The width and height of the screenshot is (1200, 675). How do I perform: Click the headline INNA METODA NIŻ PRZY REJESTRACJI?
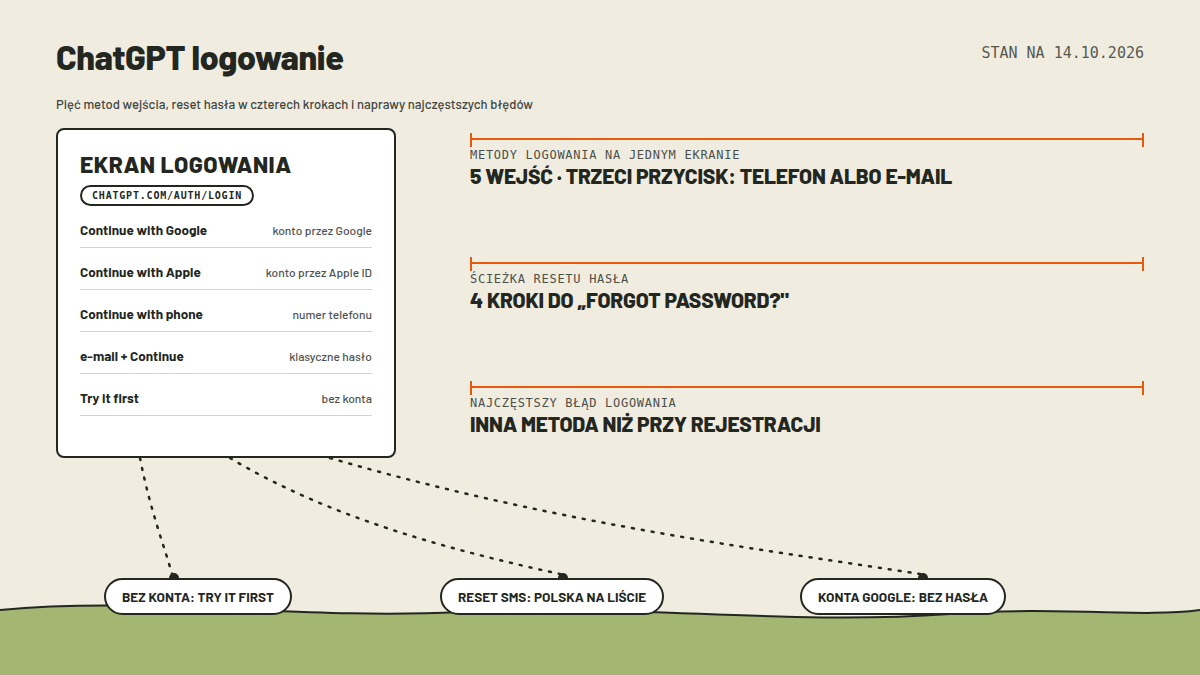point(645,425)
